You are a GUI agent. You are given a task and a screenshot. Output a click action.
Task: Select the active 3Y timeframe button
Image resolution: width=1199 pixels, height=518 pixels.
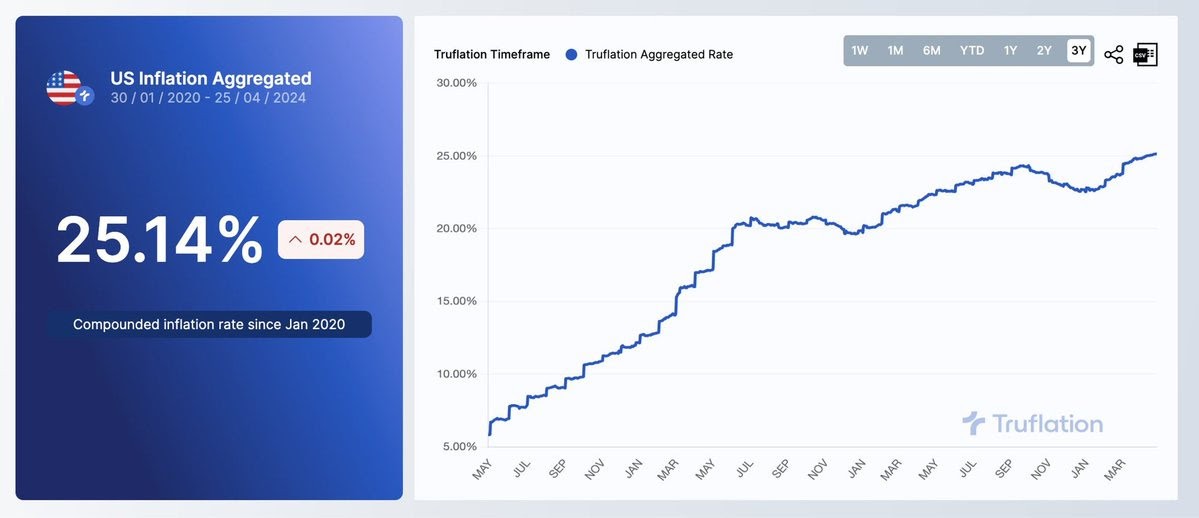(1078, 50)
